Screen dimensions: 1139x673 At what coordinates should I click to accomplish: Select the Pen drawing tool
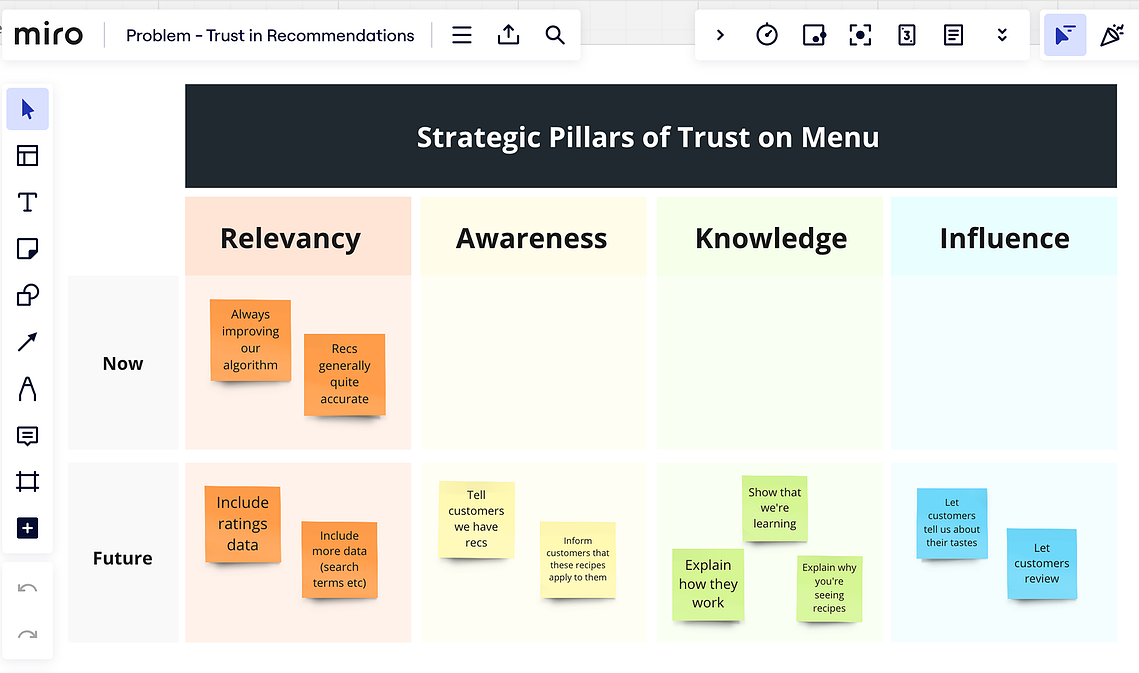pos(28,389)
